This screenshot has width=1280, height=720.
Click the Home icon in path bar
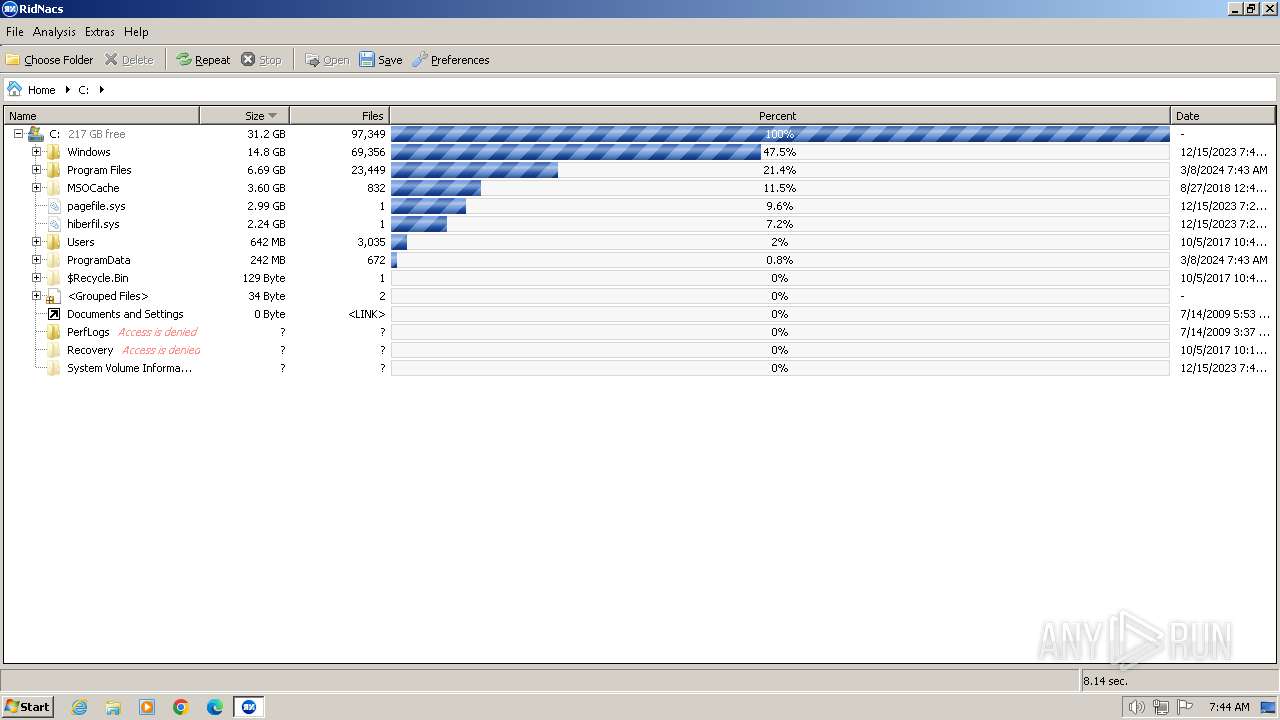click(15, 89)
